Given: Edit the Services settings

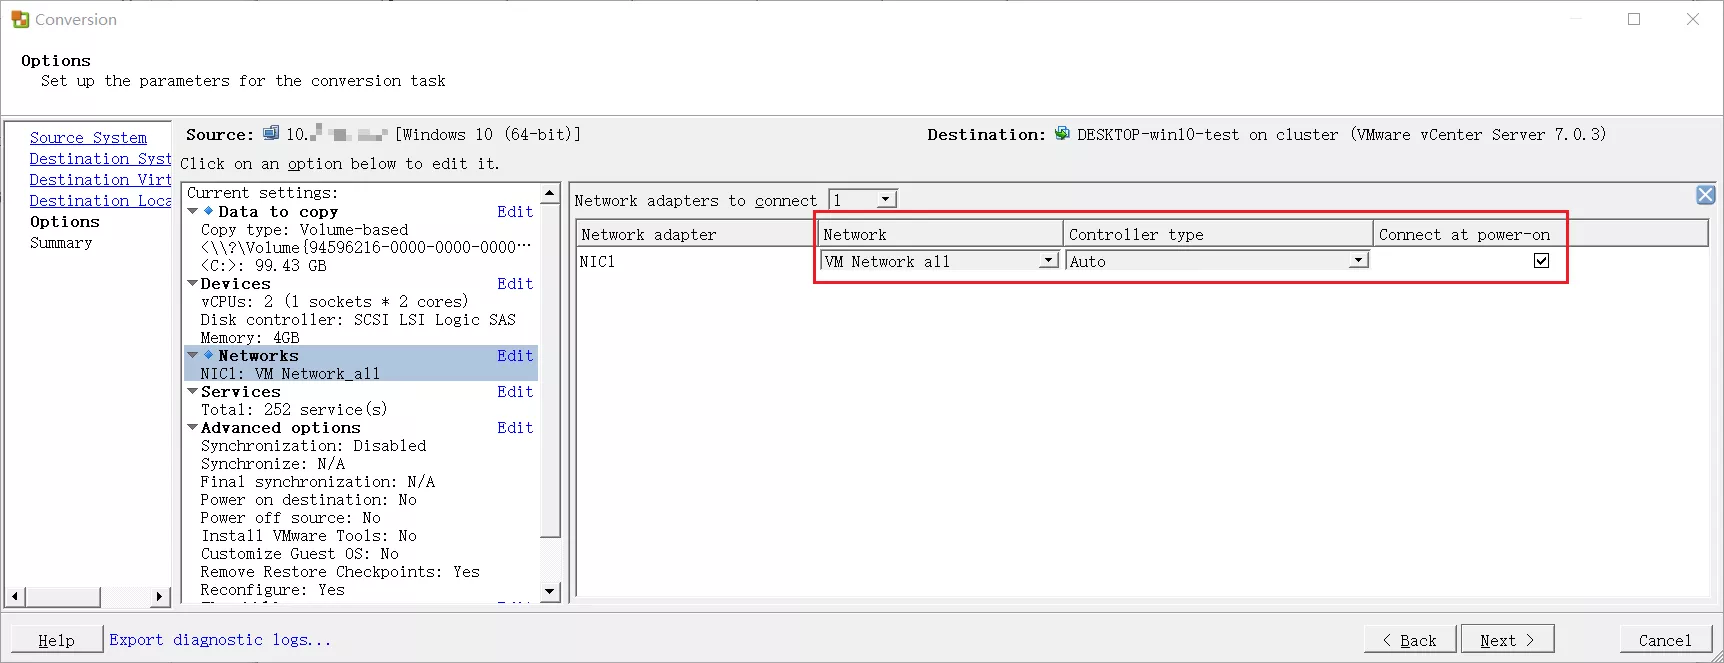Looking at the screenshot, I should click(x=515, y=392).
